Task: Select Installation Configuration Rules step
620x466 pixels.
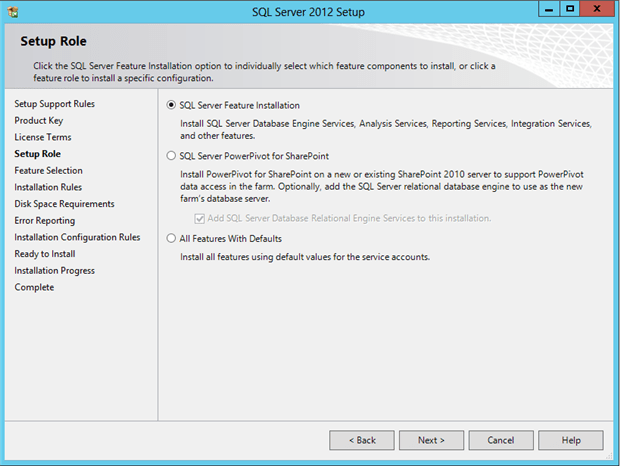Action: 78,237
